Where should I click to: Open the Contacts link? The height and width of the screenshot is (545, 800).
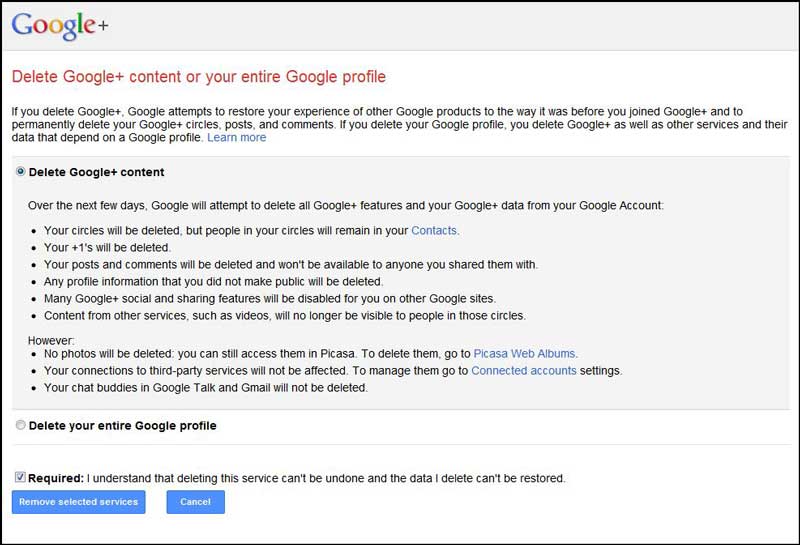point(434,231)
